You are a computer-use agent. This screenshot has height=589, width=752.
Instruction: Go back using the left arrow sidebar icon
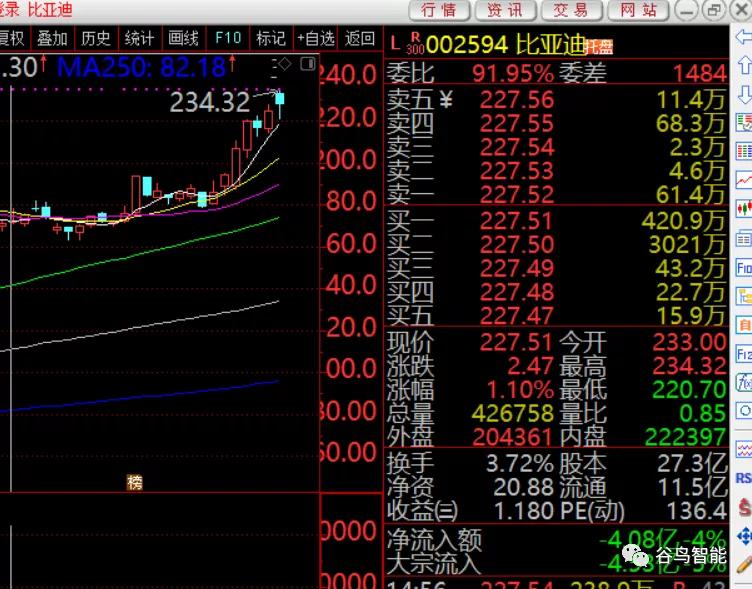(x=744, y=37)
